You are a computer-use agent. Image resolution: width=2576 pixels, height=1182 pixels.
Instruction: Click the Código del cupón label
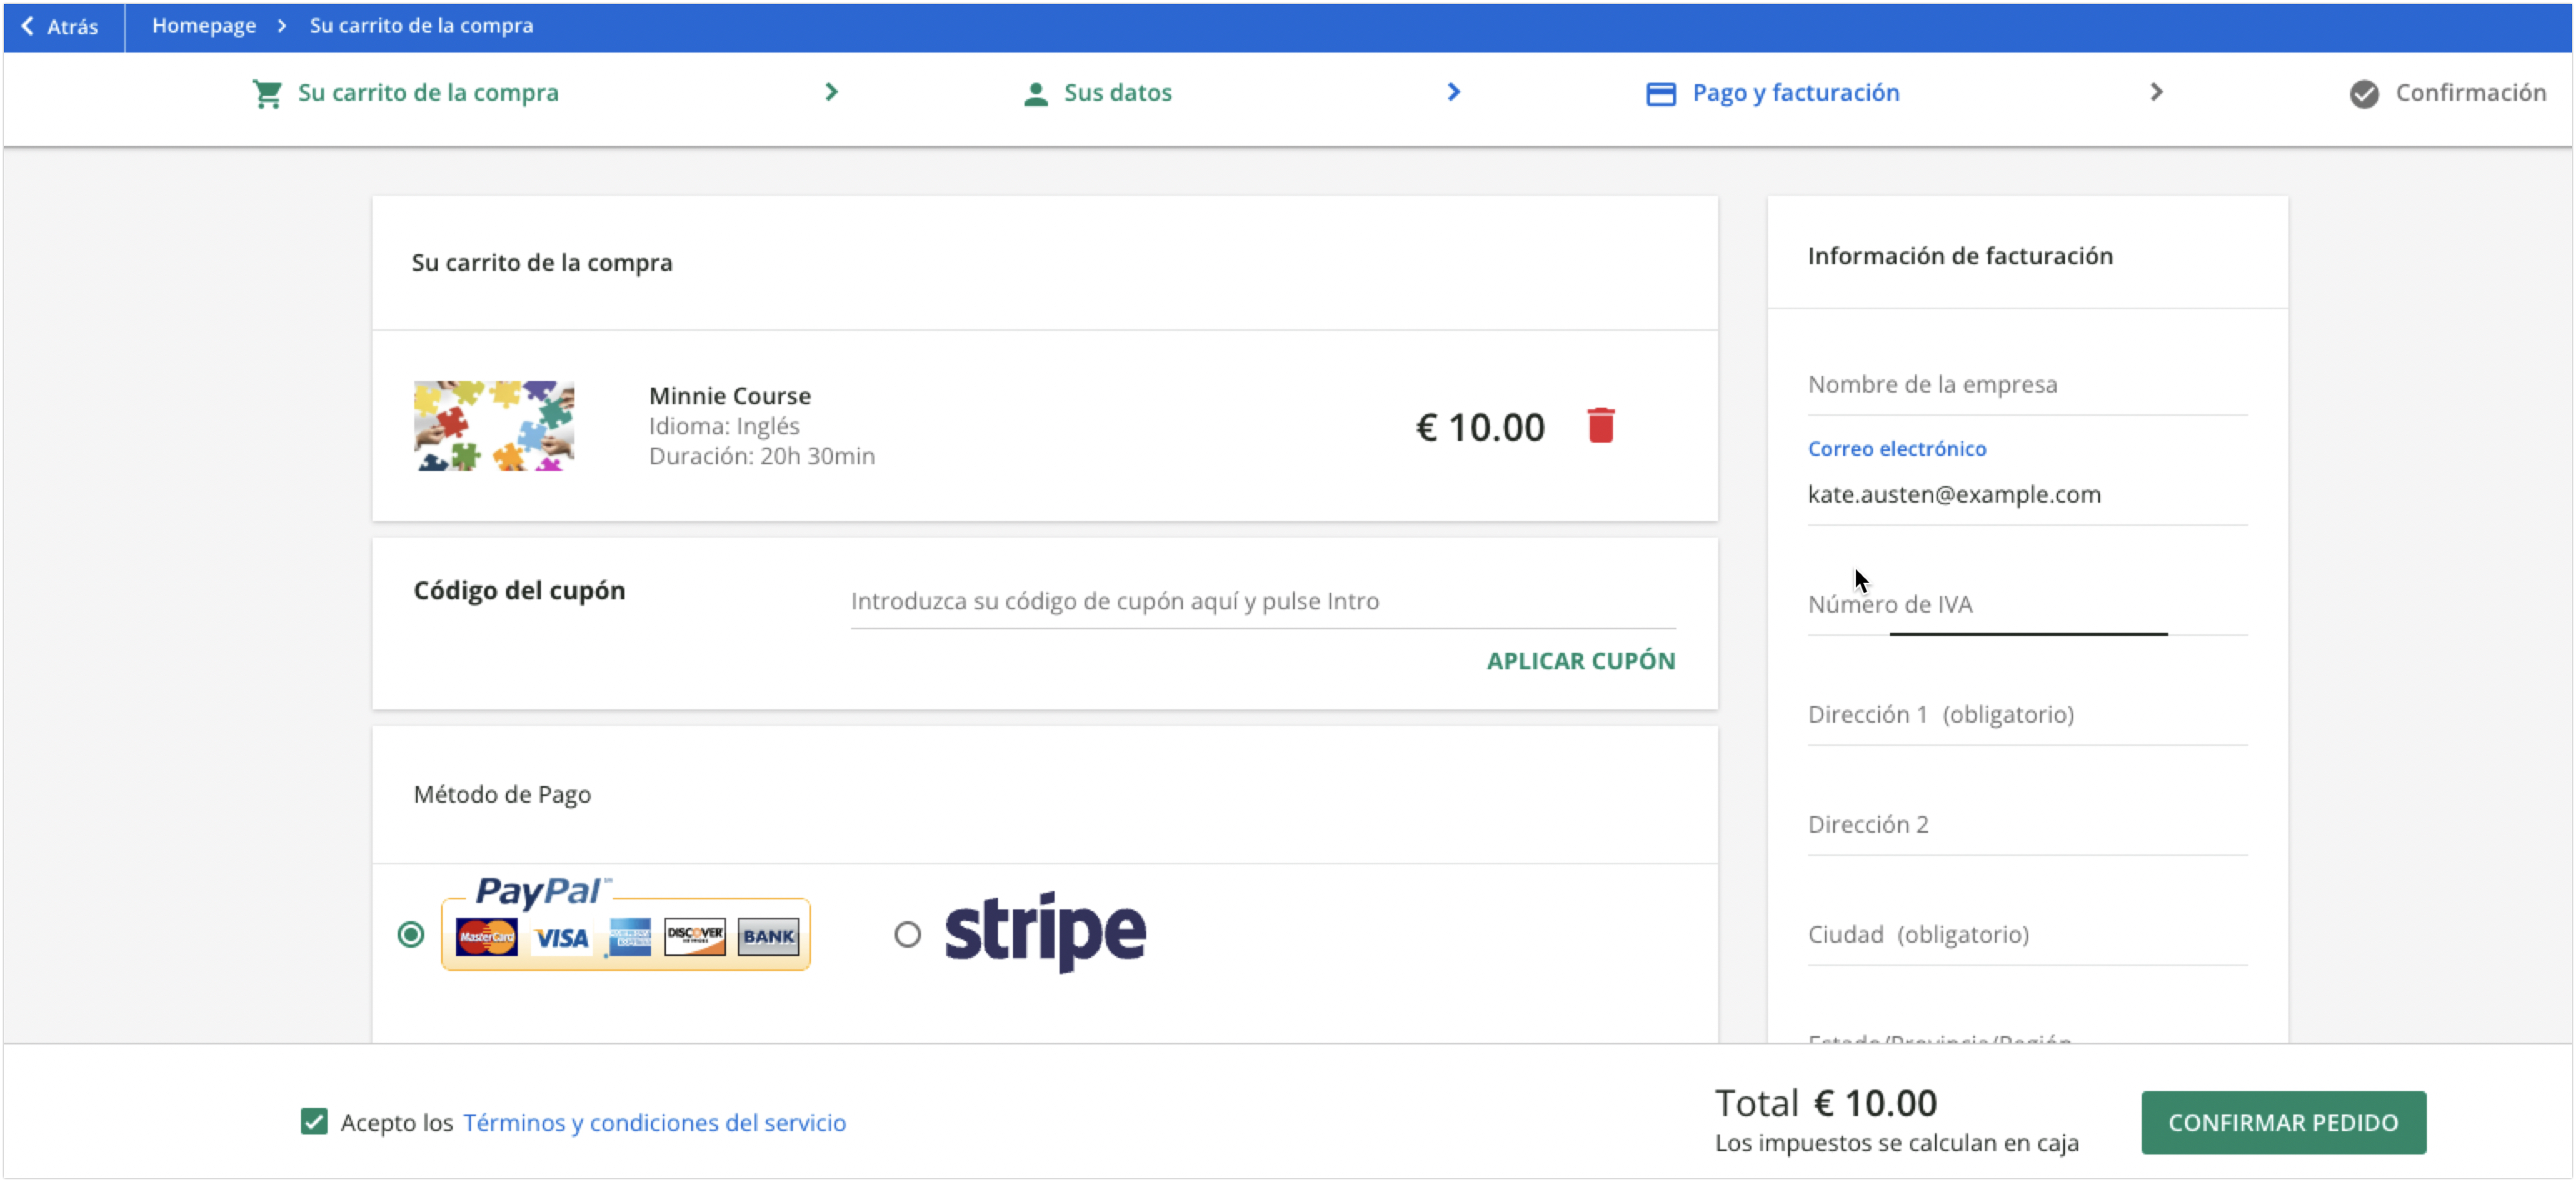point(519,590)
